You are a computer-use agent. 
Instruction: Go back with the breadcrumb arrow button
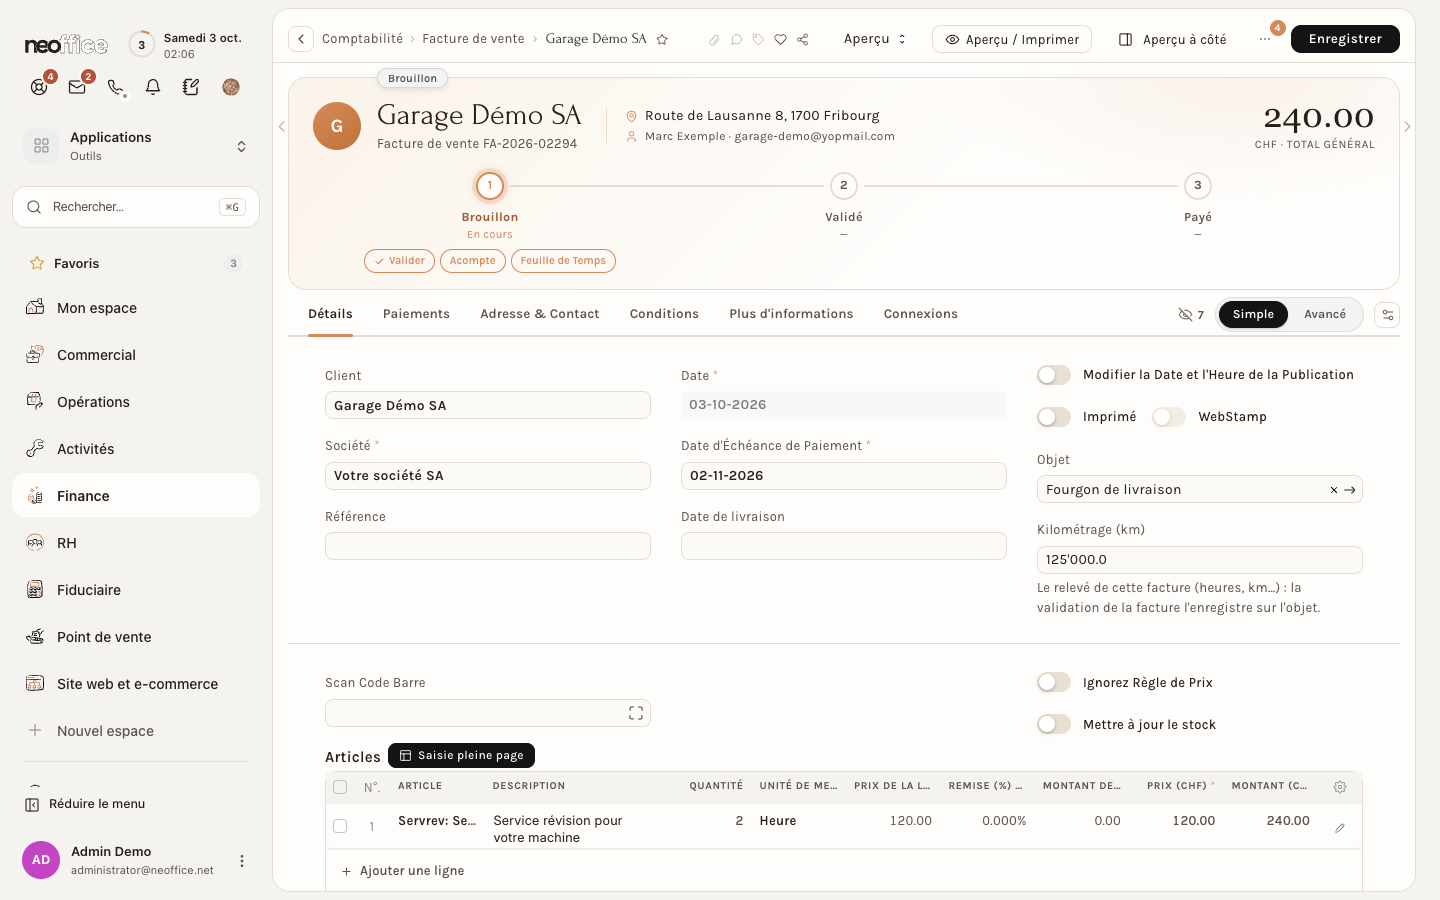[x=301, y=39]
